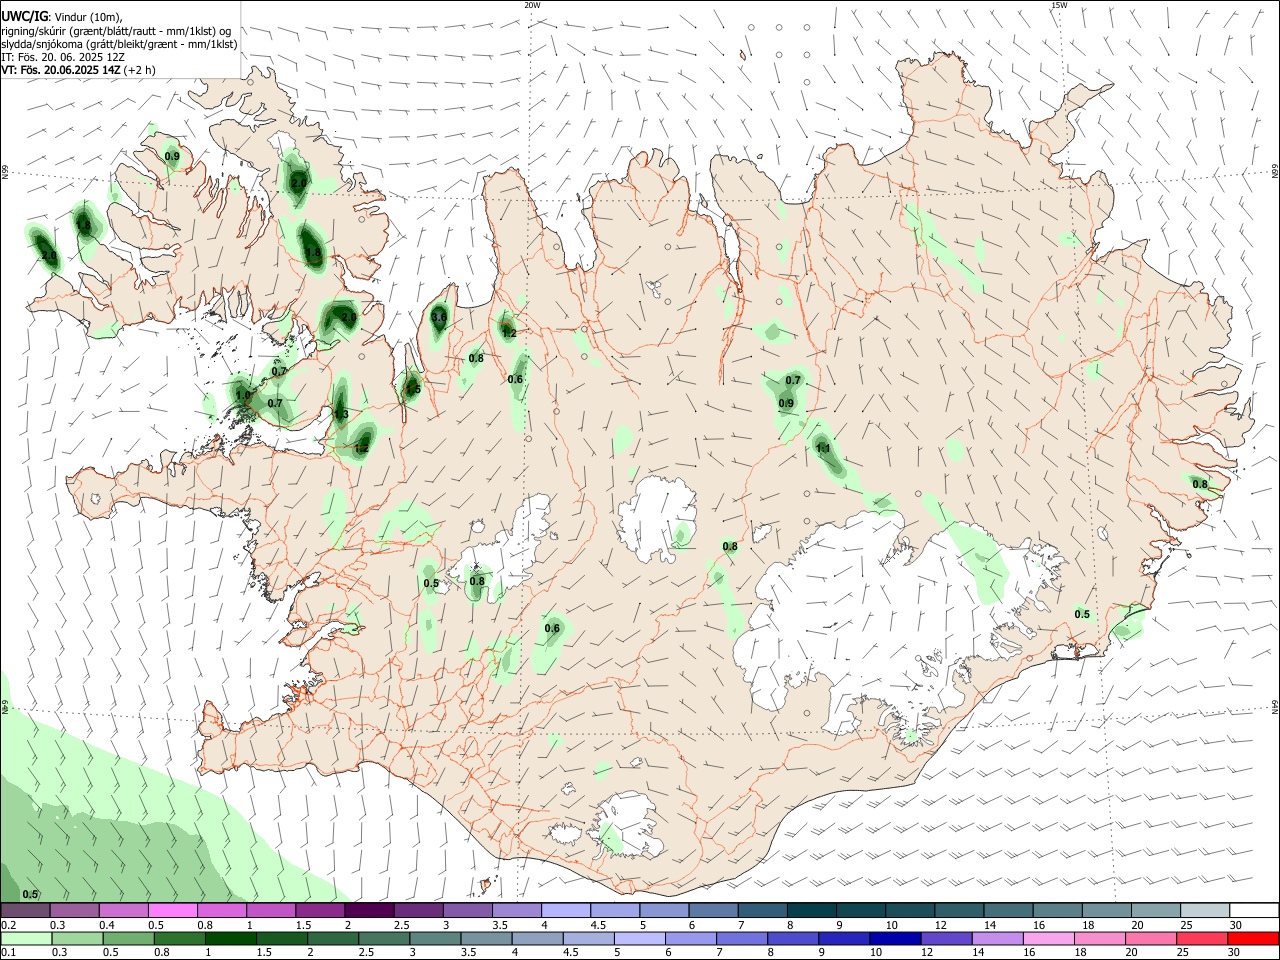Click the 0.1 label at the rain scale's start

pos(8,953)
